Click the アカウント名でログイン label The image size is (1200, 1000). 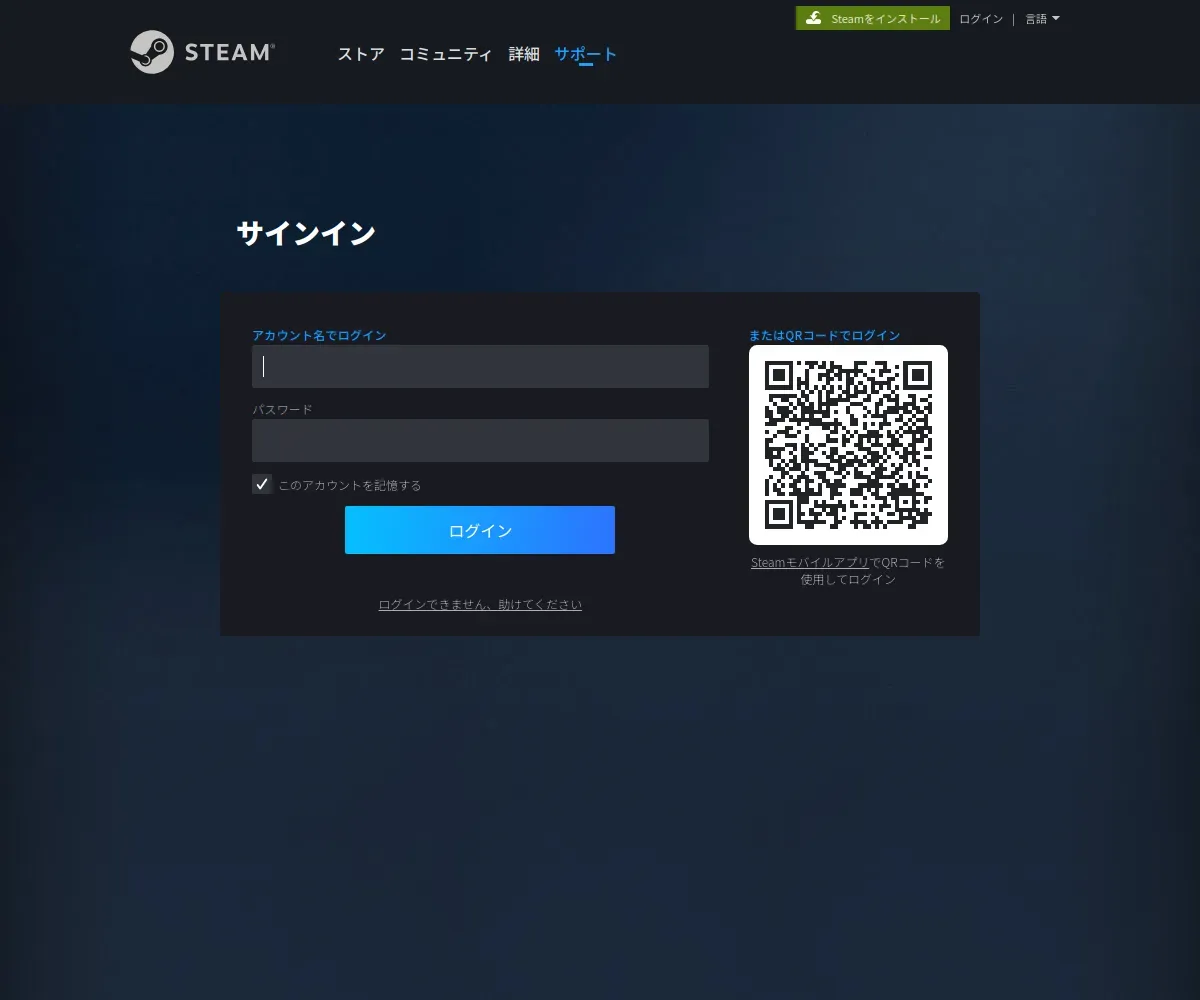[x=319, y=335]
